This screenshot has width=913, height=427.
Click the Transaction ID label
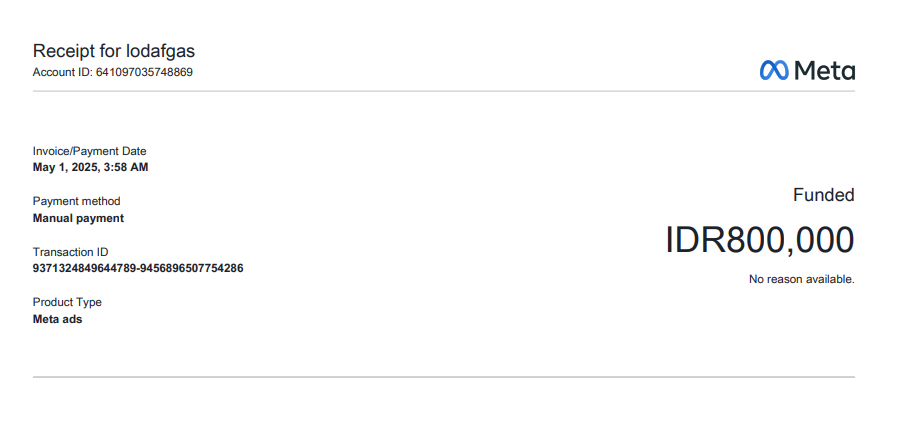coord(70,252)
